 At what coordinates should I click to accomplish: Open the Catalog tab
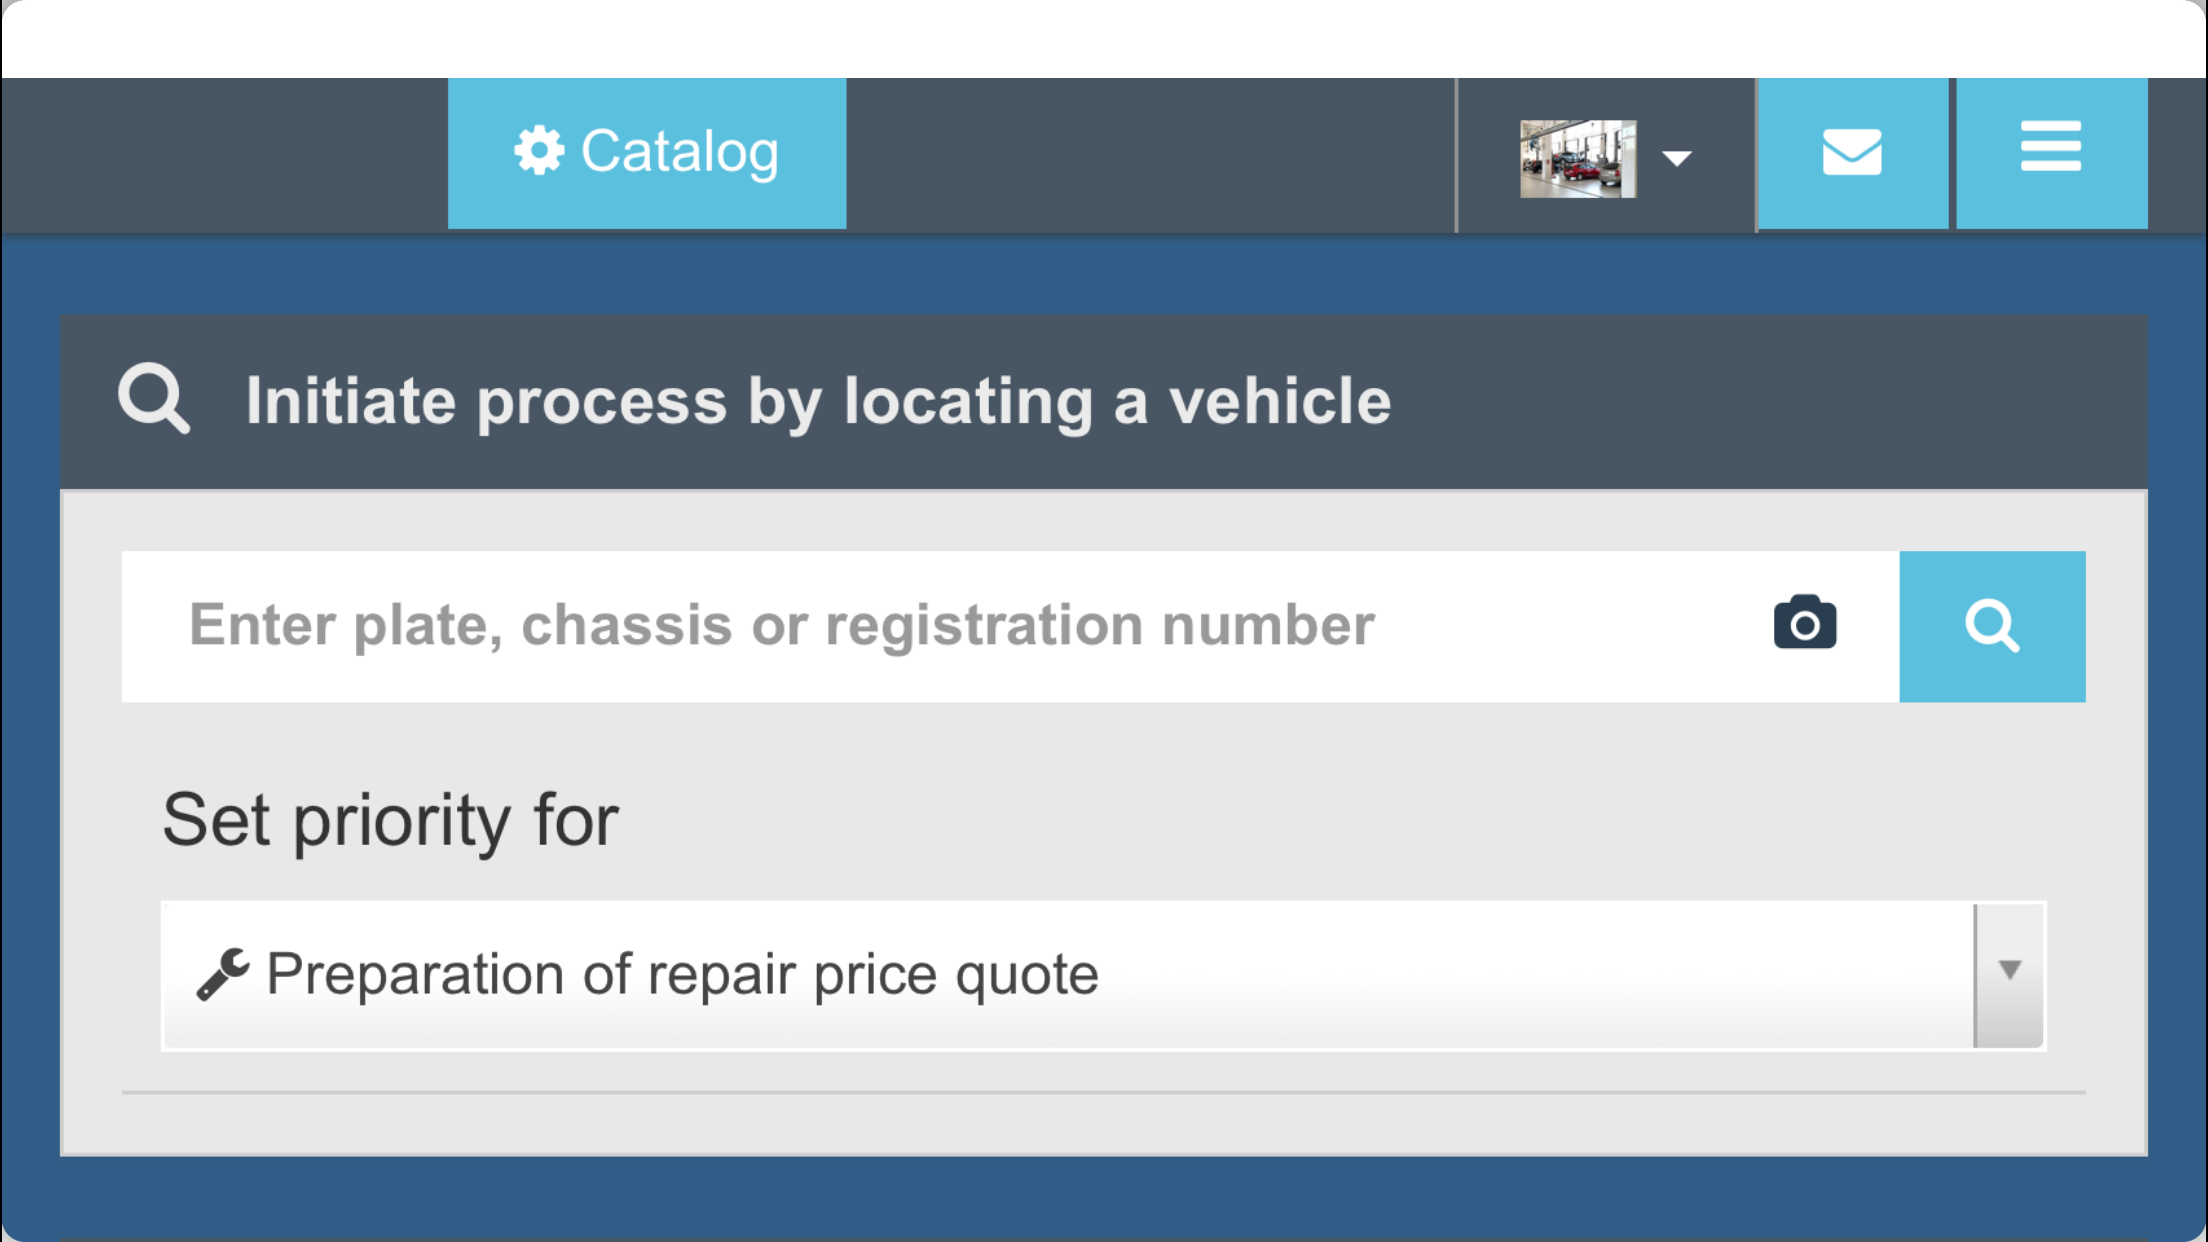tap(647, 153)
